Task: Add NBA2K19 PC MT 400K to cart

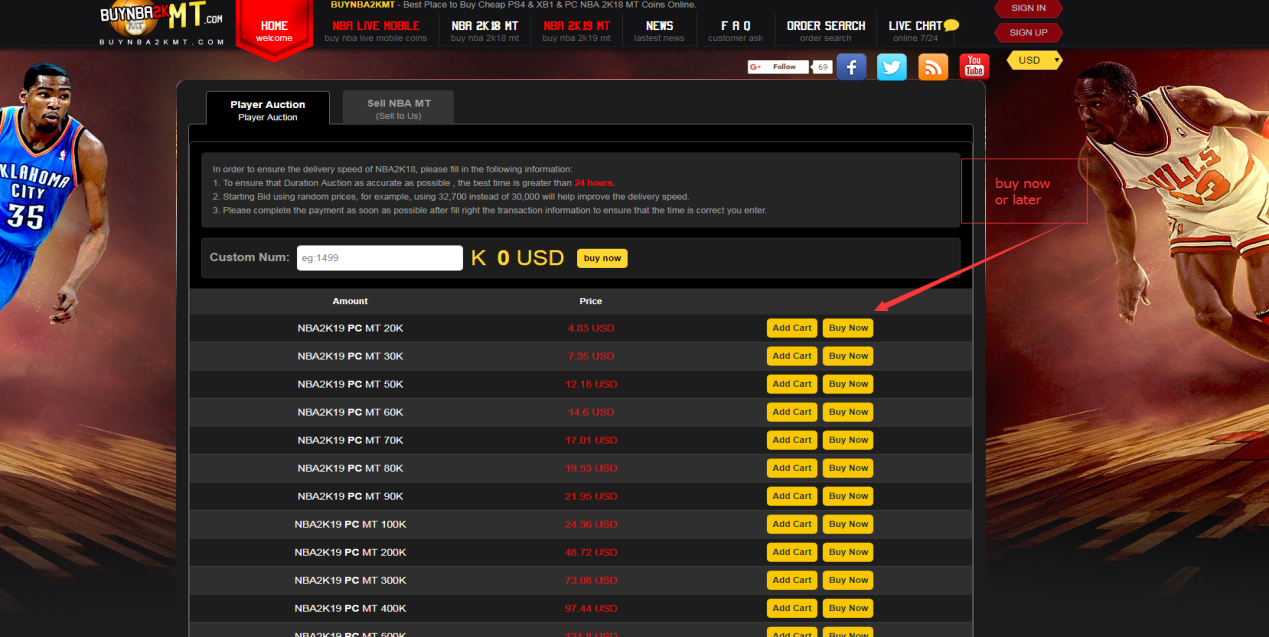Action: click(x=792, y=608)
